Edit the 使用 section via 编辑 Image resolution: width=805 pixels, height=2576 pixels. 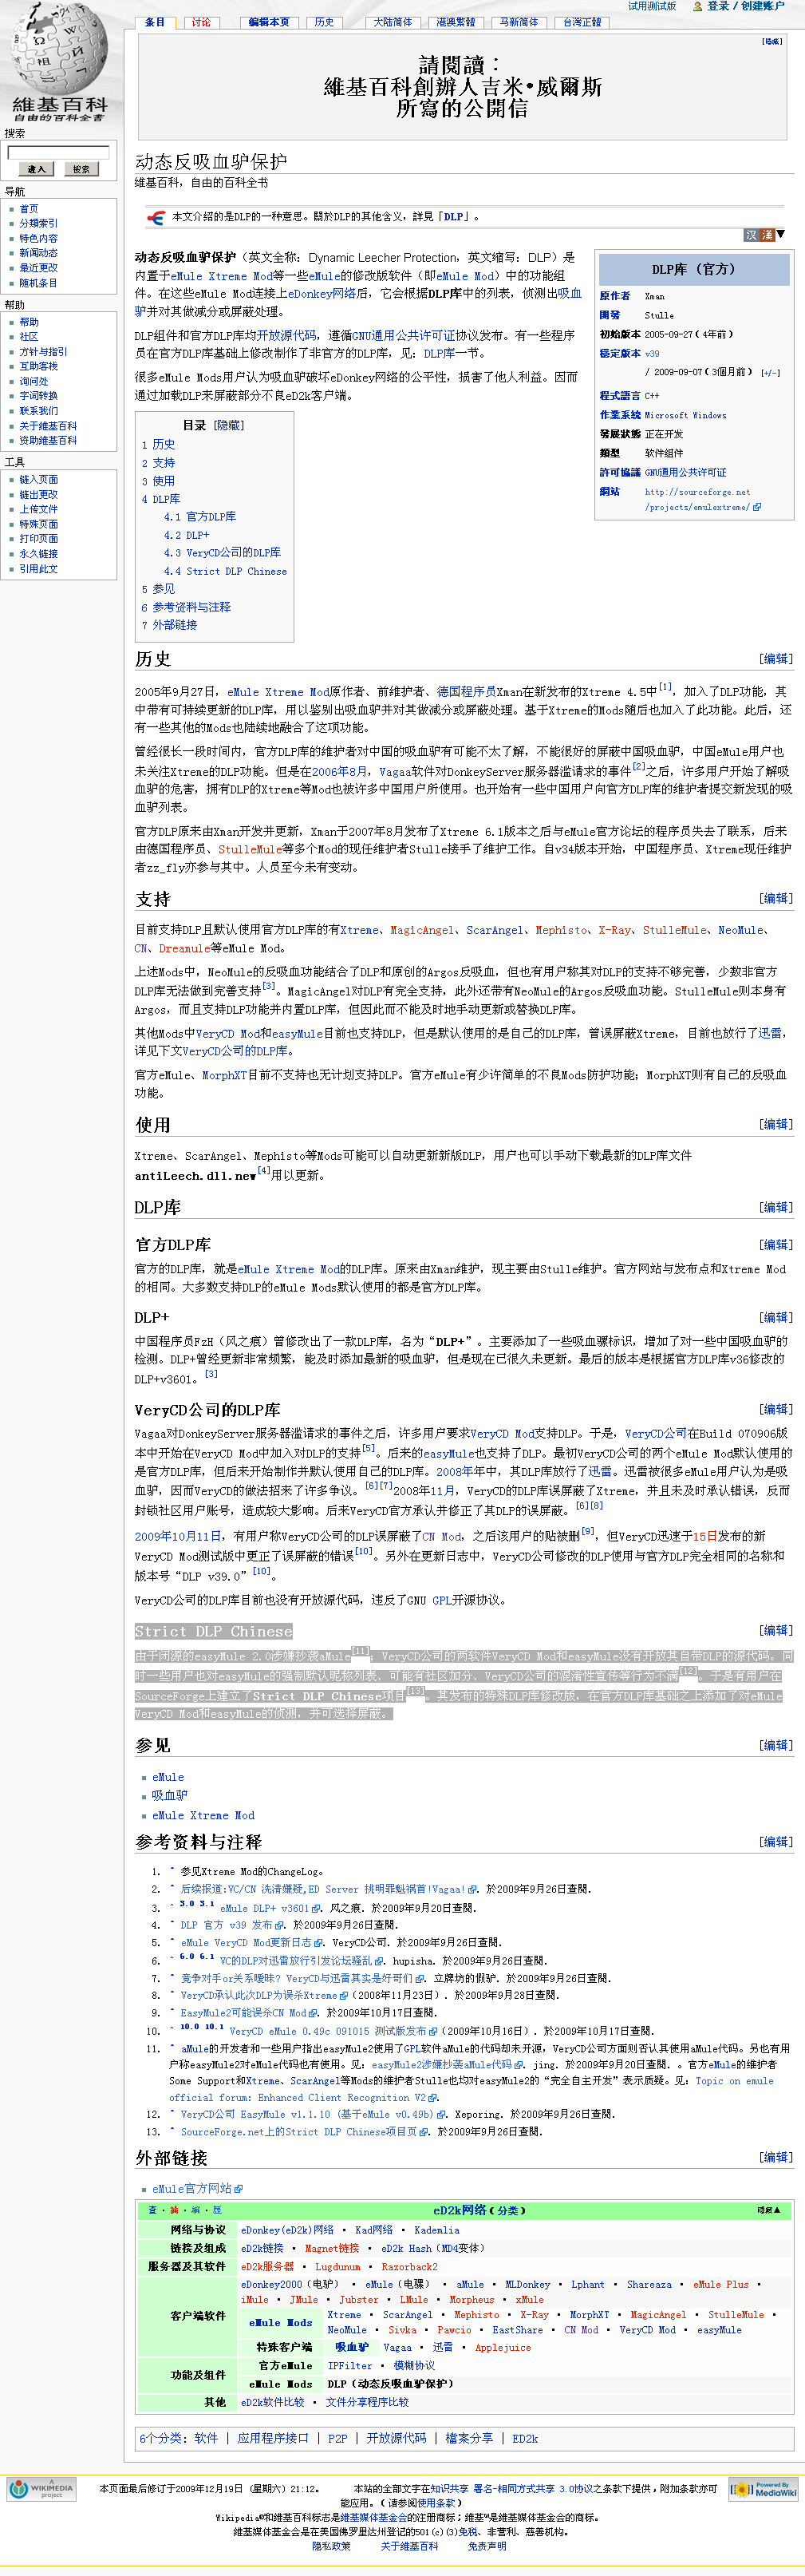(775, 1124)
